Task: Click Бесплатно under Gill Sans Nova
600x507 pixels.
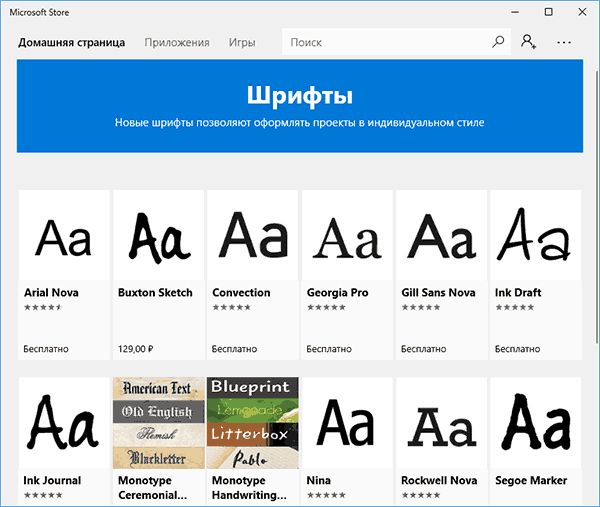Action: click(424, 349)
